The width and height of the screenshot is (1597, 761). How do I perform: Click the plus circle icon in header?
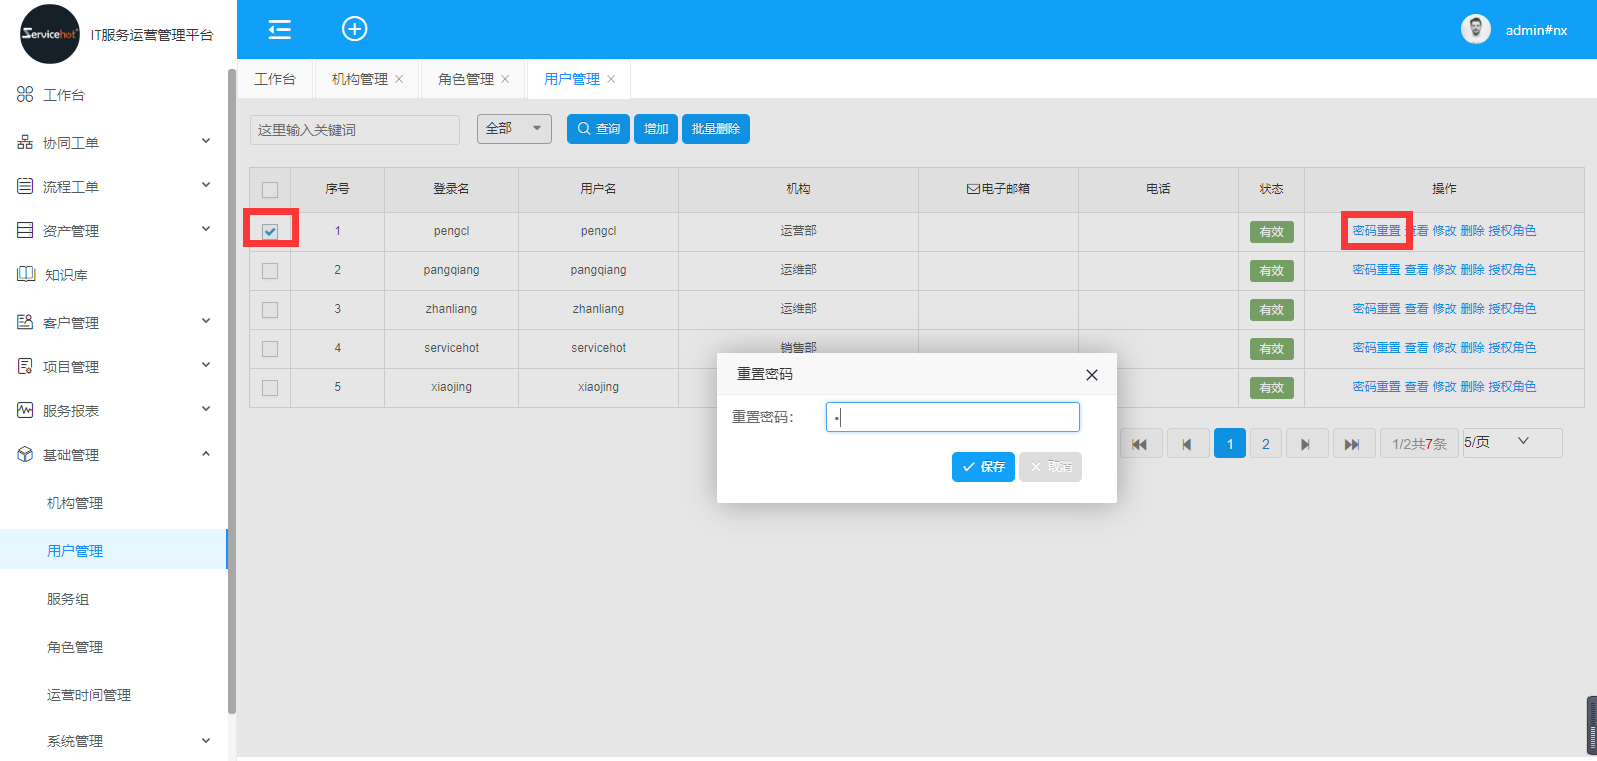(x=355, y=29)
